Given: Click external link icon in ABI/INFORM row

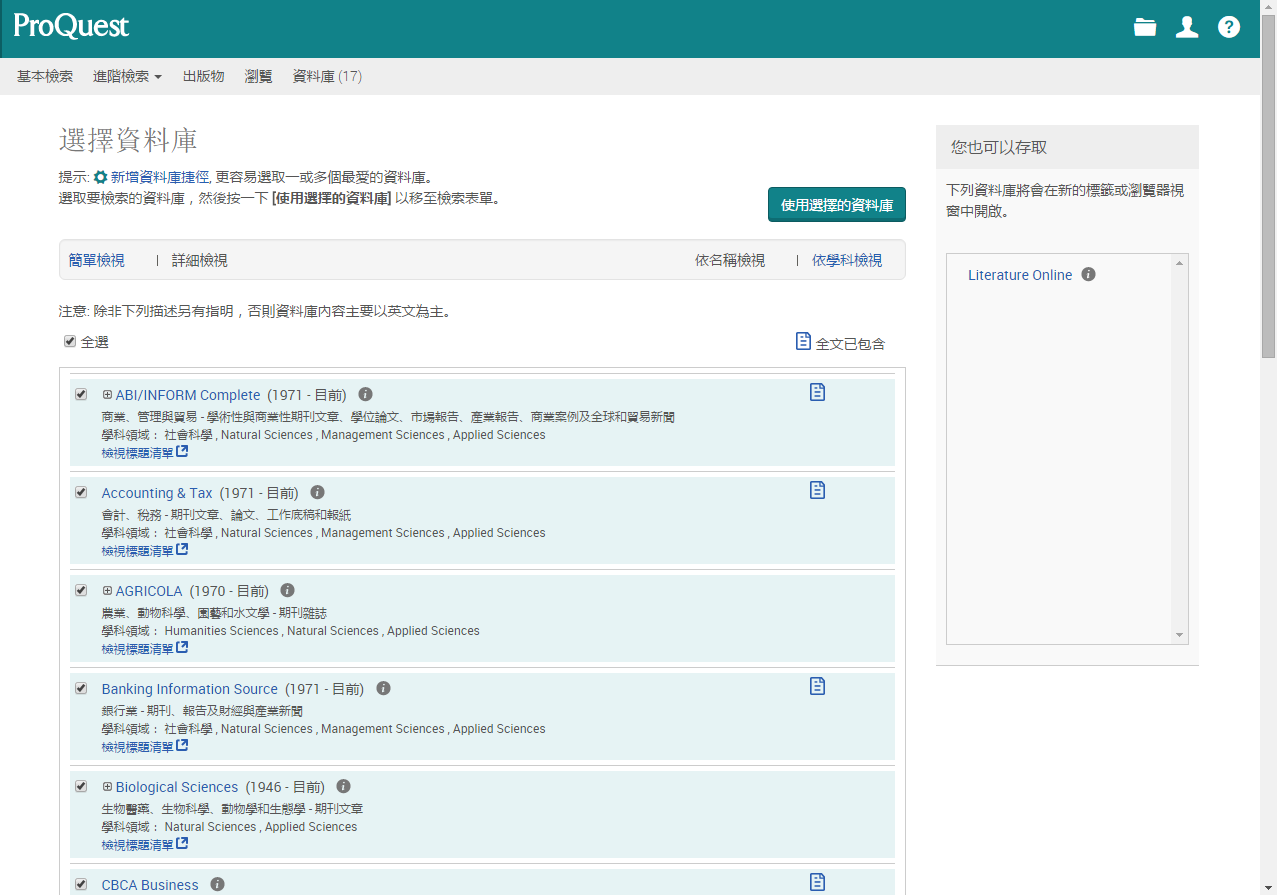Looking at the screenshot, I should pyautogui.click(x=182, y=452).
